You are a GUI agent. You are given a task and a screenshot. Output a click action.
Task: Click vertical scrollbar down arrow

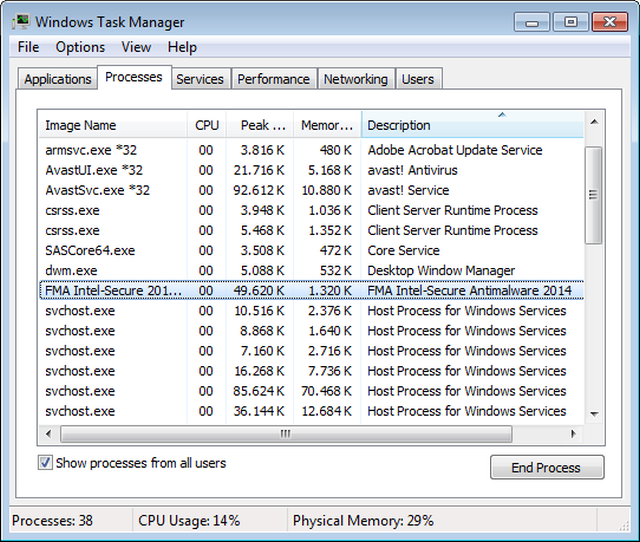coord(594,414)
